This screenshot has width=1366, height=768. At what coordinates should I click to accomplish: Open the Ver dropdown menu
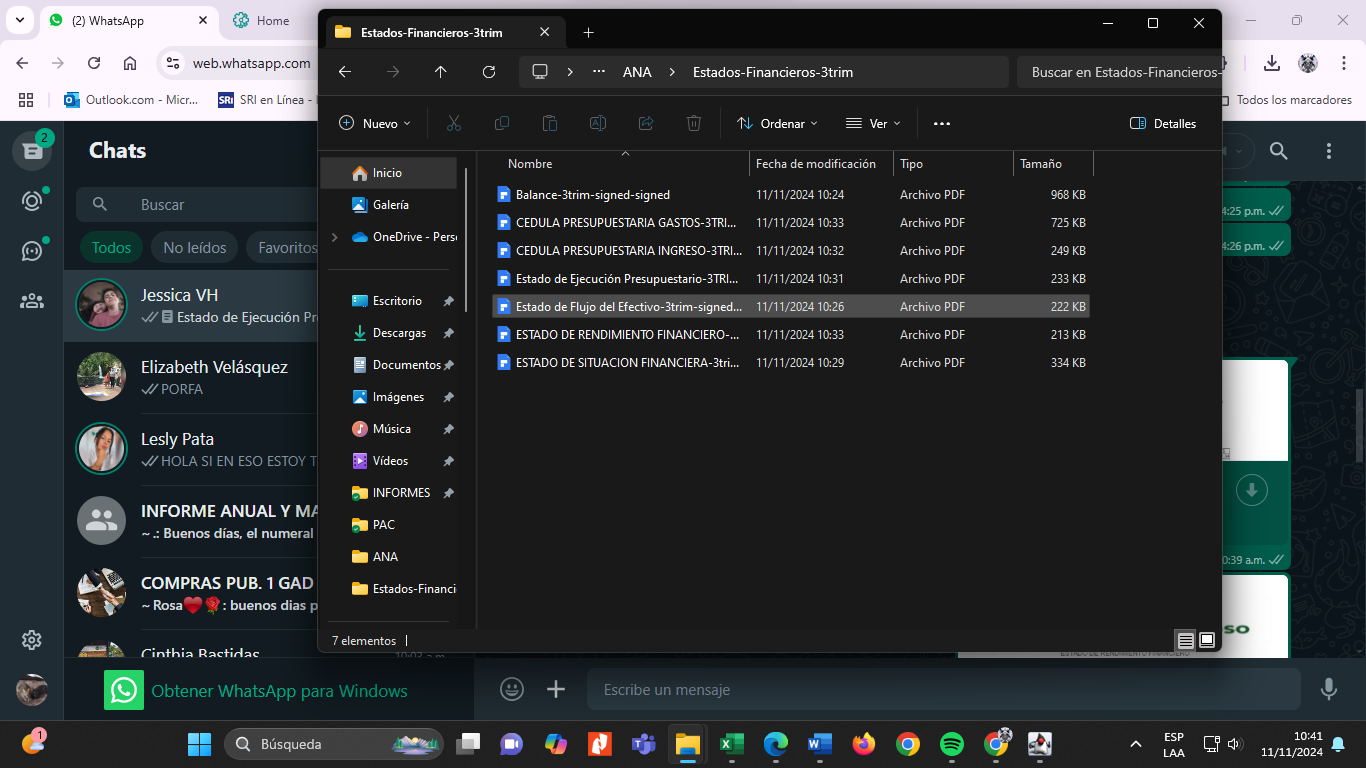[x=873, y=124]
